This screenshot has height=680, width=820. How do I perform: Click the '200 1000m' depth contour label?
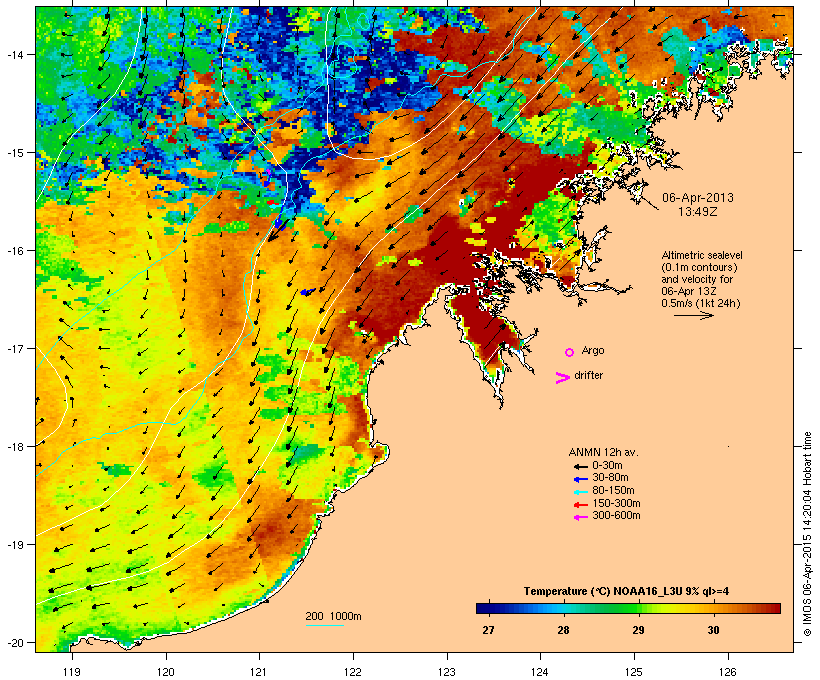(x=333, y=616)
